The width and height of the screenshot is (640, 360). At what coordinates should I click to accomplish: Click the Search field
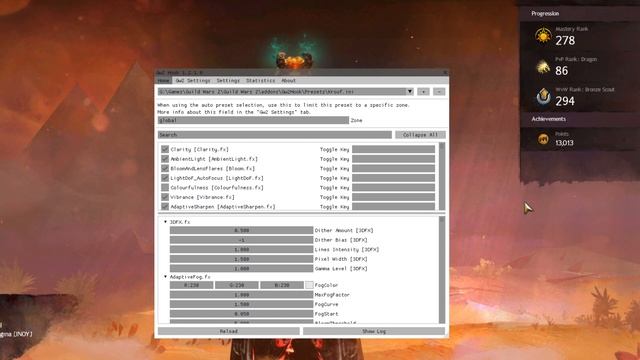(x=275, y=135)
